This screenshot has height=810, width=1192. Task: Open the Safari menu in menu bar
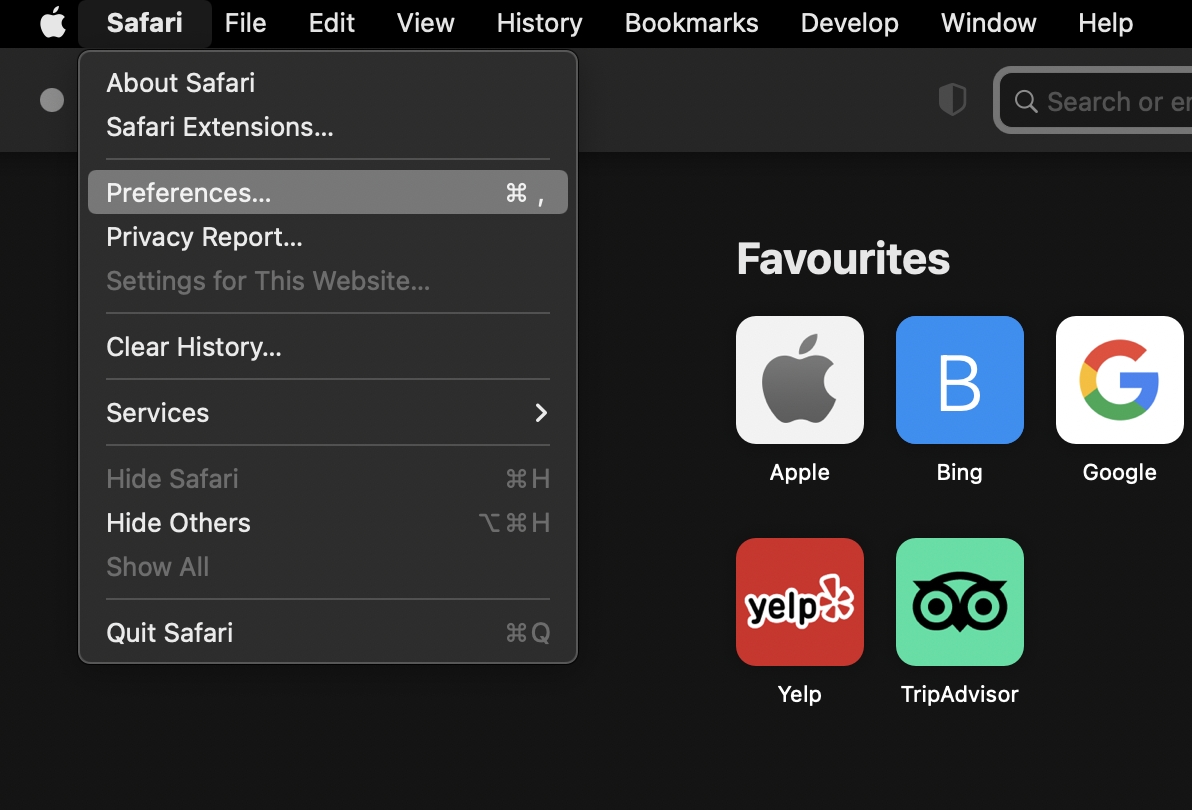click(x=144, y=23)
